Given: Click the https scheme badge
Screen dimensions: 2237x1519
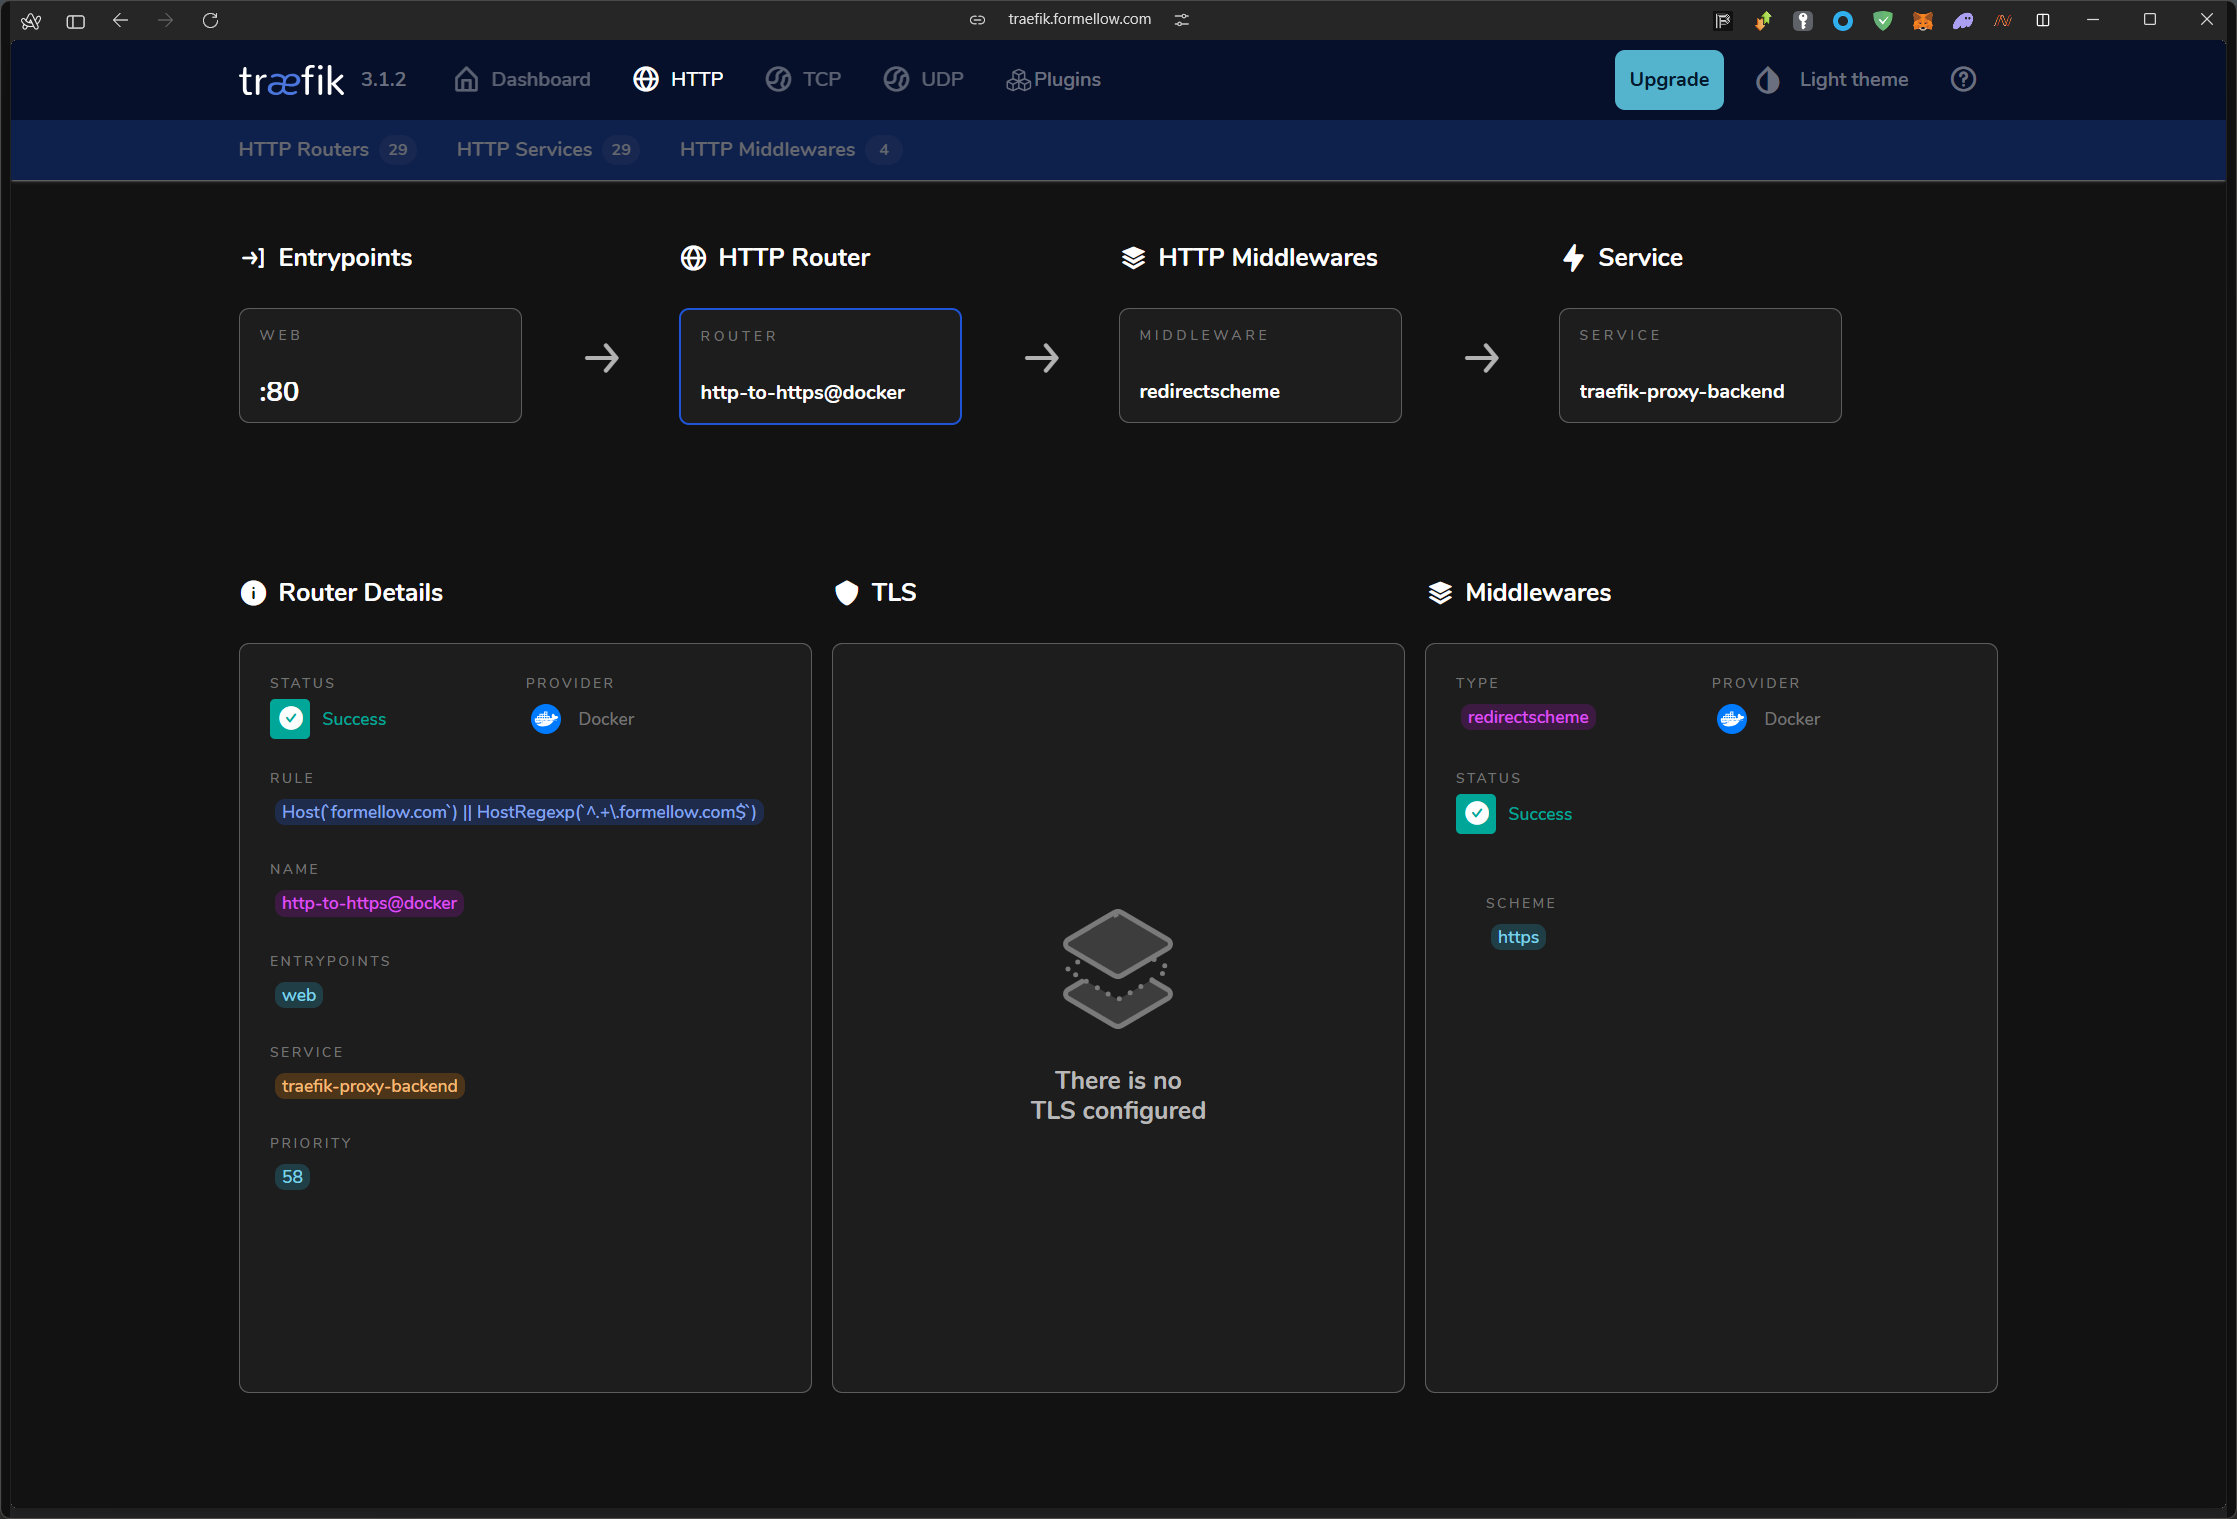Looking at the screenshot, I should point(1518,937).
